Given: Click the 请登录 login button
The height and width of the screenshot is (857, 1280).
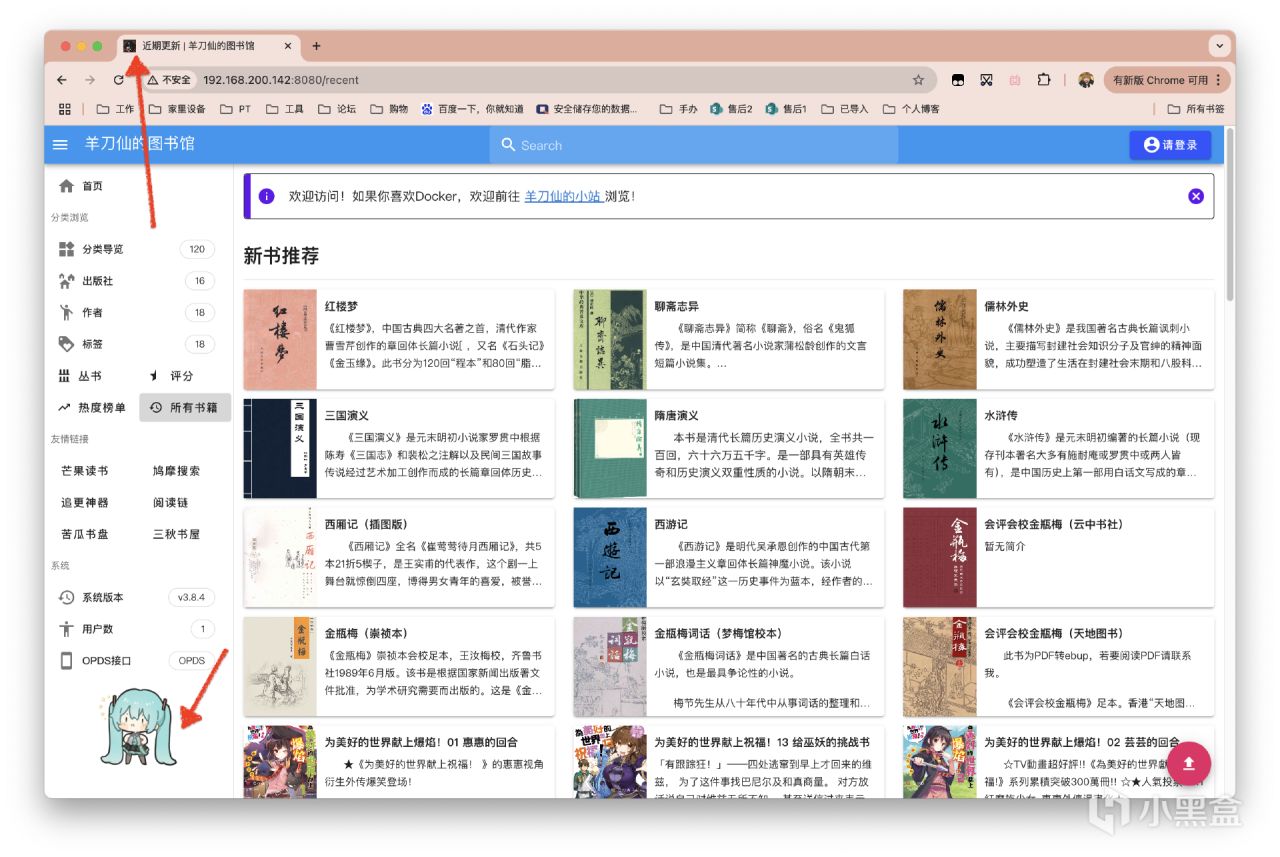Looking at the screenshot, I should coord(1170,145).
